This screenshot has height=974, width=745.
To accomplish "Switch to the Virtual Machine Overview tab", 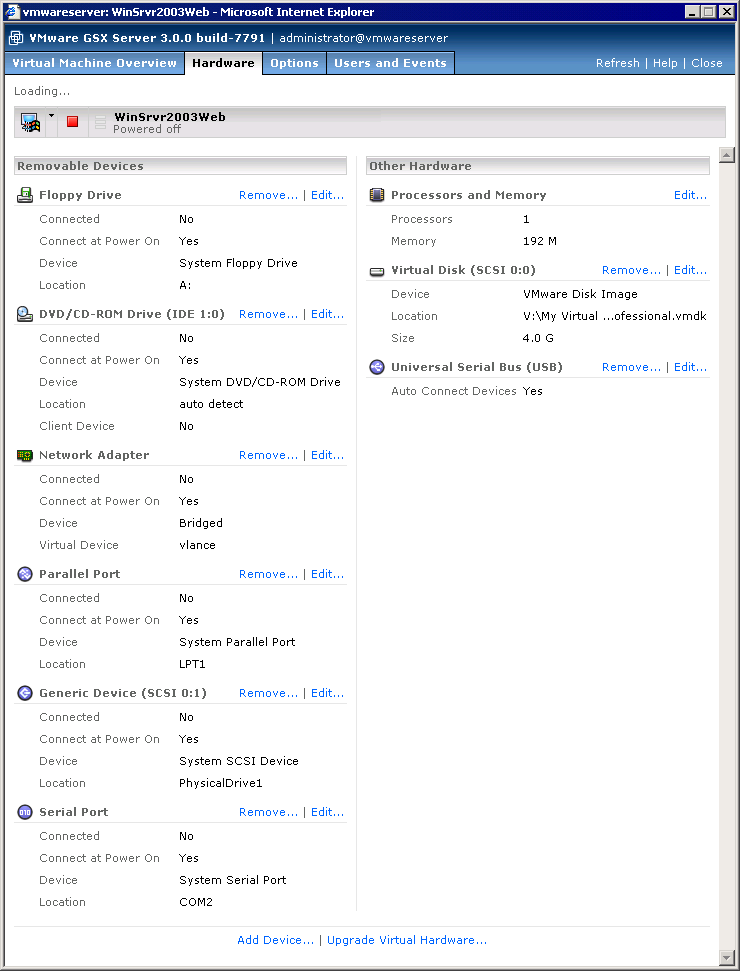I will [95, 63].
